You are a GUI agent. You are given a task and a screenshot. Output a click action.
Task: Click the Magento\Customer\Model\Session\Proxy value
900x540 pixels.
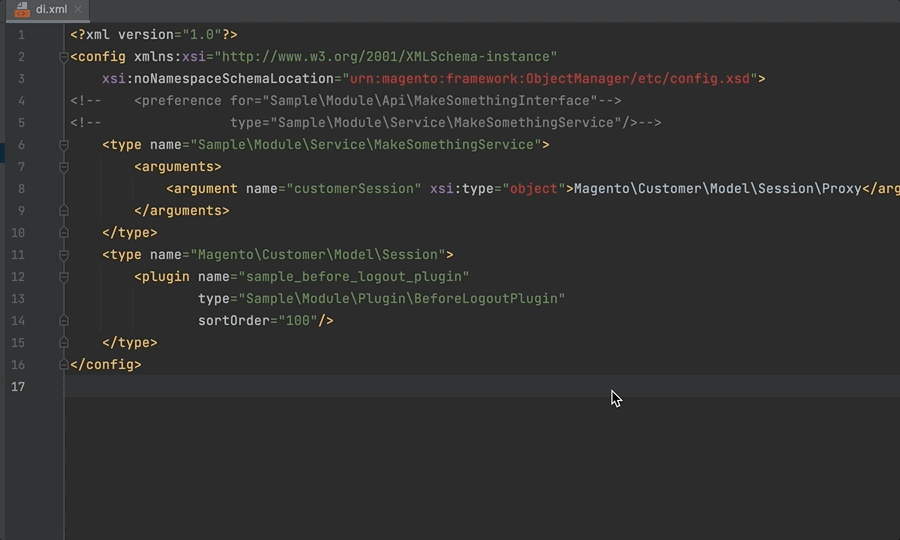coord(717,189)
